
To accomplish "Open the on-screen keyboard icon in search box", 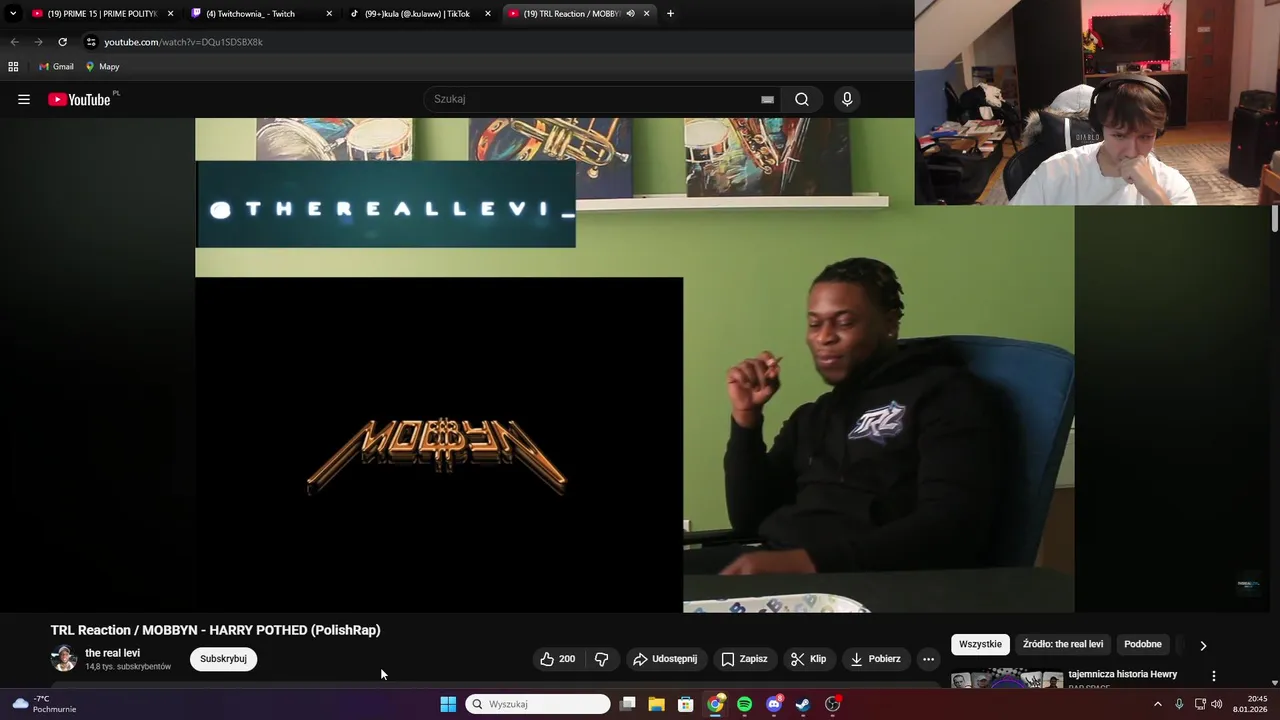I will click(767, 99).
